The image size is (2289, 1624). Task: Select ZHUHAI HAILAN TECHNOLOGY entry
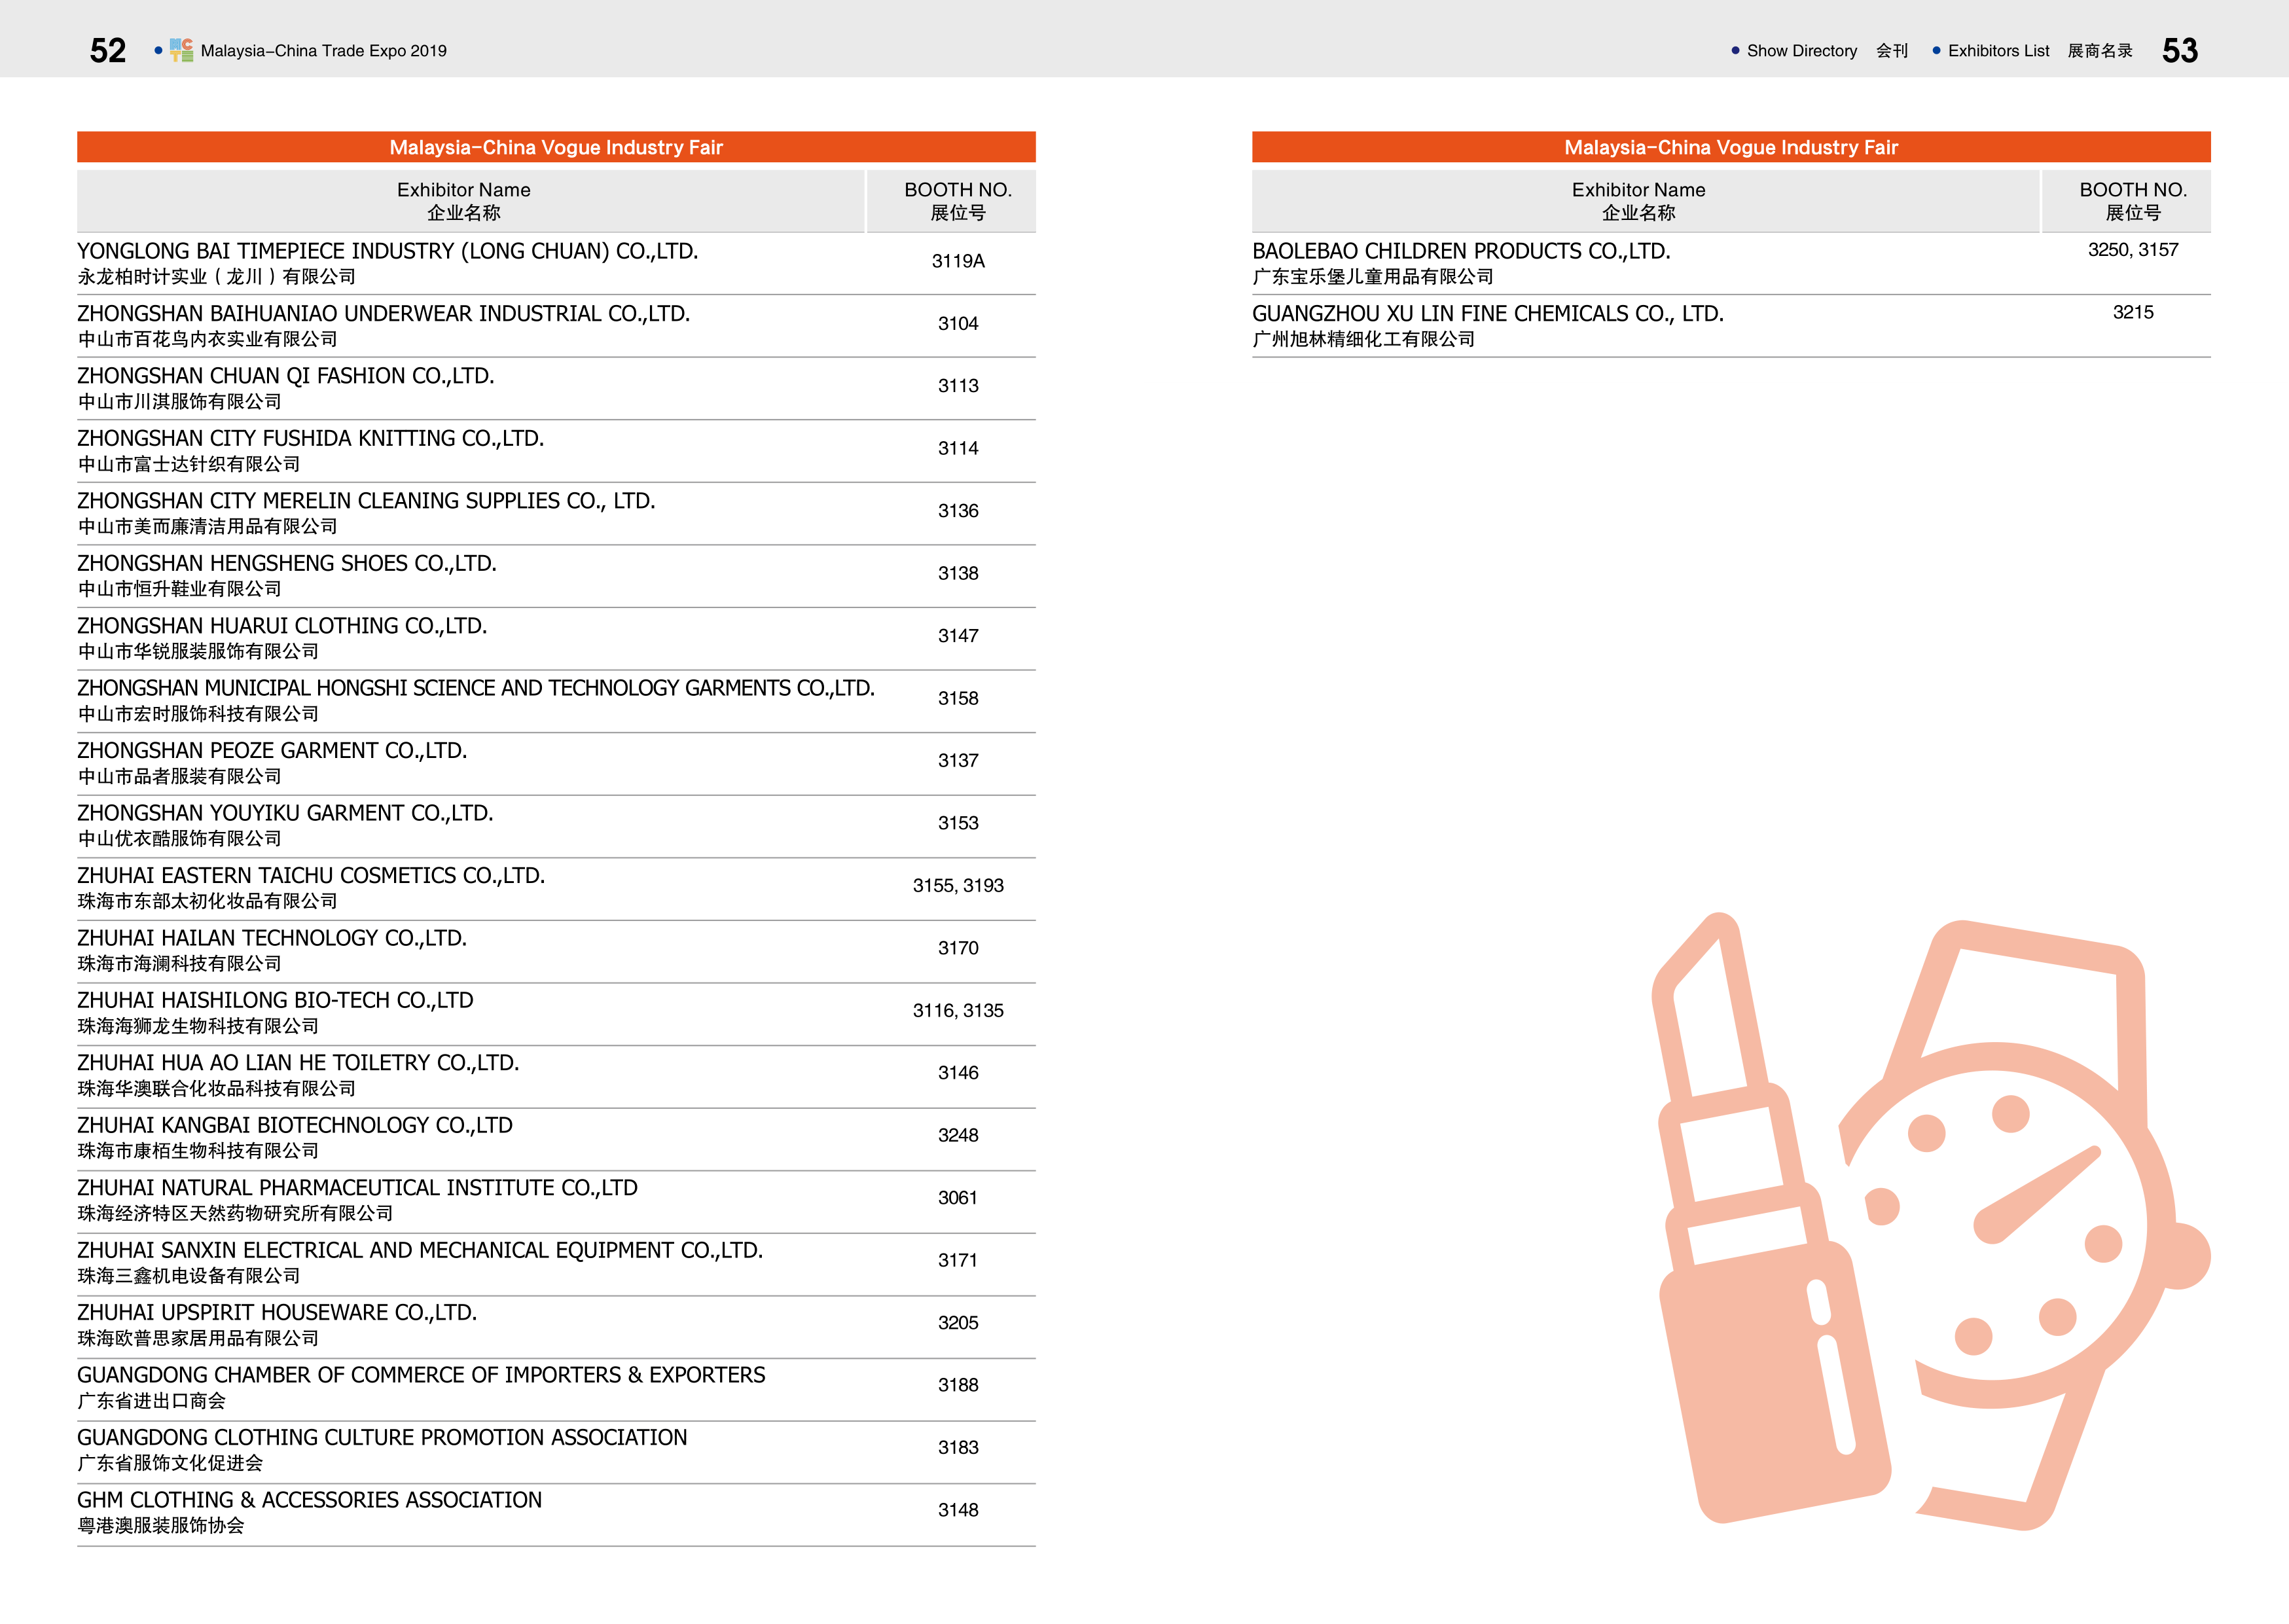pyautogui.click(x=273, y=950)
